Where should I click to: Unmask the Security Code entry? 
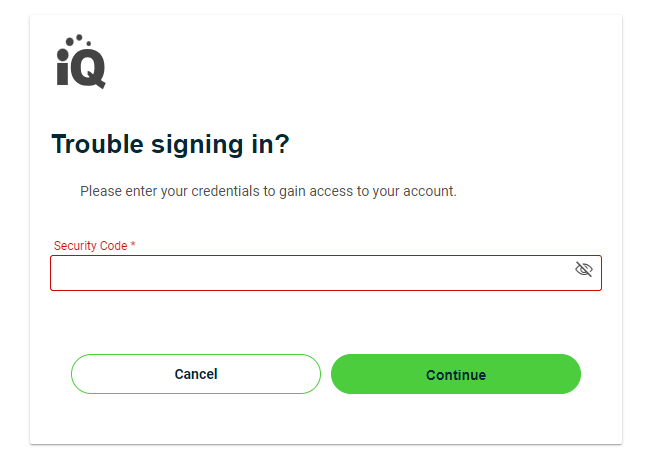(584, 270)
